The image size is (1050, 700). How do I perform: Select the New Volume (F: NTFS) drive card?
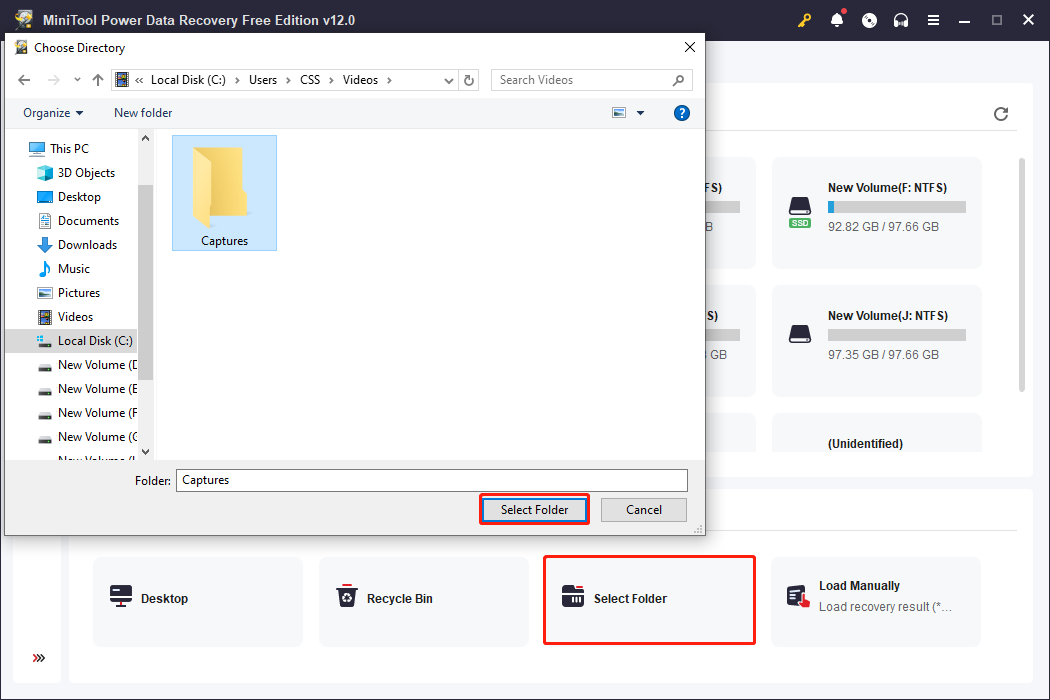(x=877, y=213)
